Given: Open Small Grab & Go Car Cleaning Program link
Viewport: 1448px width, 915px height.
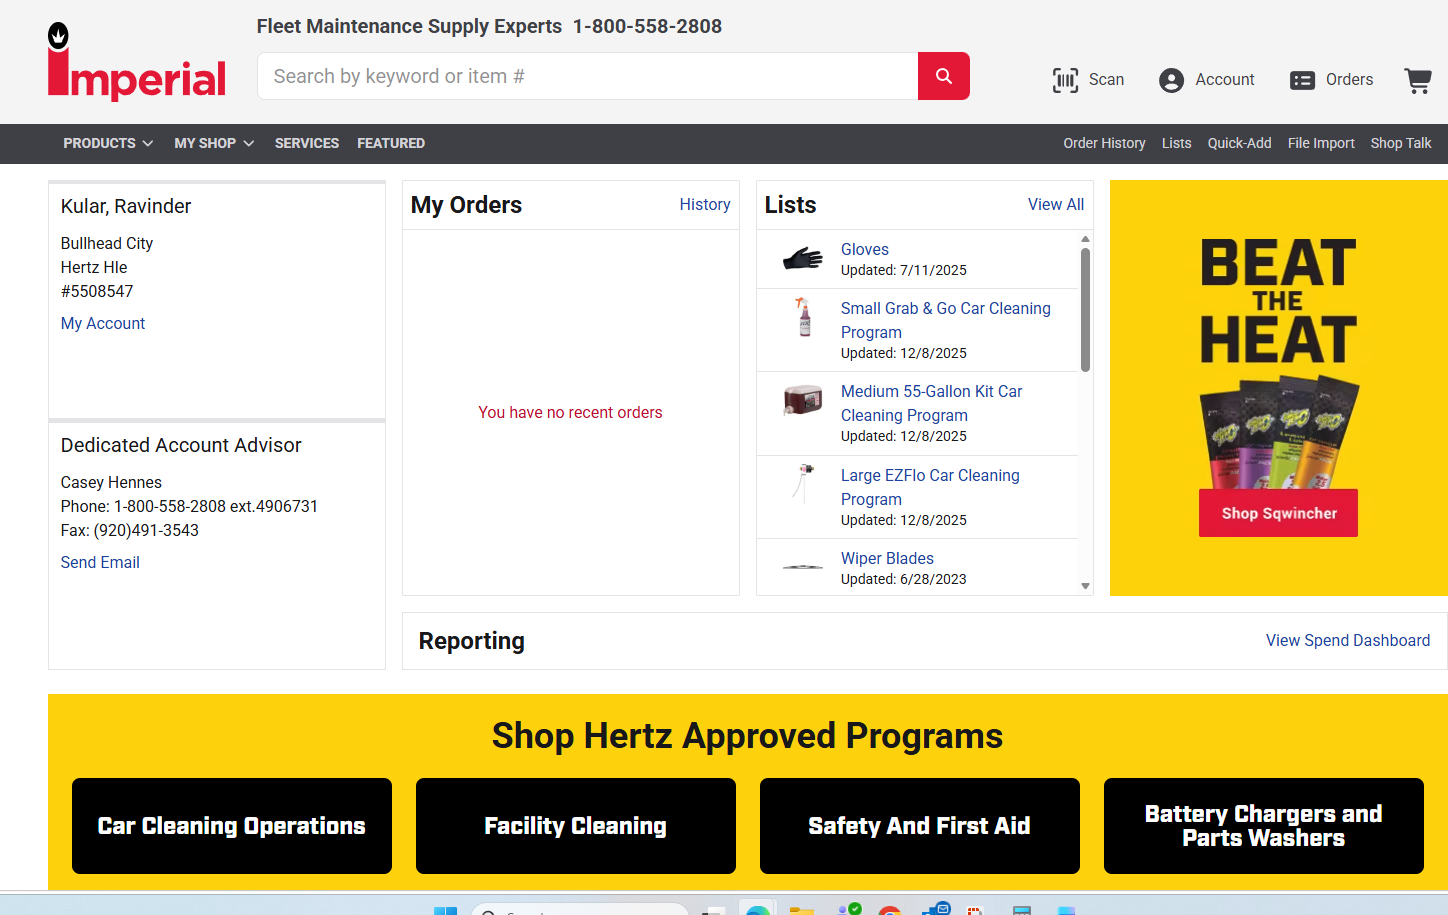Looking at the screenshot, I should point(946,320).
